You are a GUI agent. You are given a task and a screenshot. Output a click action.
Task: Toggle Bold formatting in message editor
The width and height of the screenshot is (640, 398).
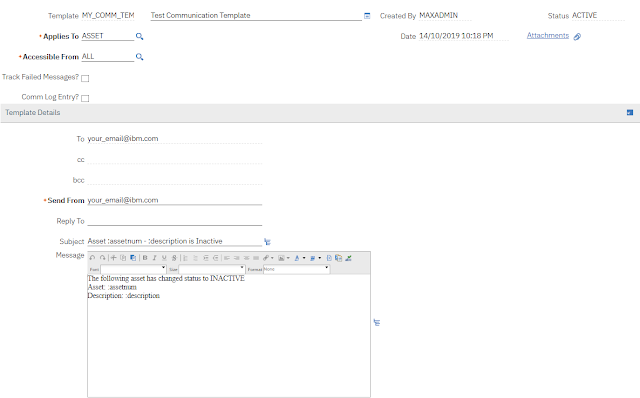click(145, 258)
